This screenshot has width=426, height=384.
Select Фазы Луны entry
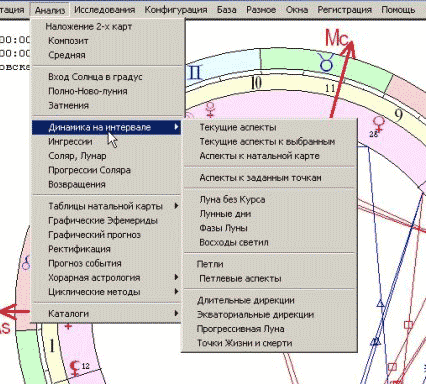(x=269, y=228)
